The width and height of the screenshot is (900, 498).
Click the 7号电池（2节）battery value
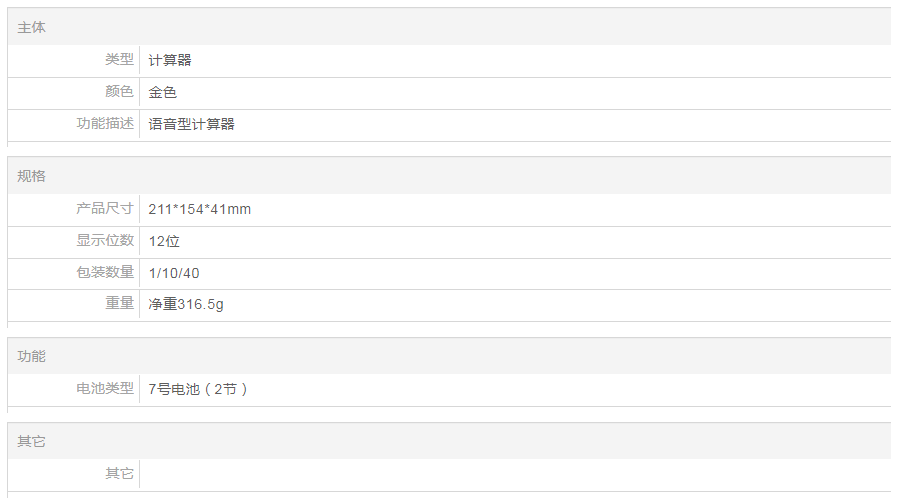click(x=198, y=389)
